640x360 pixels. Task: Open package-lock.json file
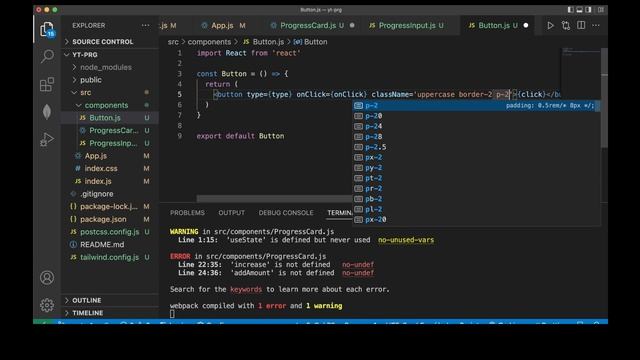click(x=109, y=207)
